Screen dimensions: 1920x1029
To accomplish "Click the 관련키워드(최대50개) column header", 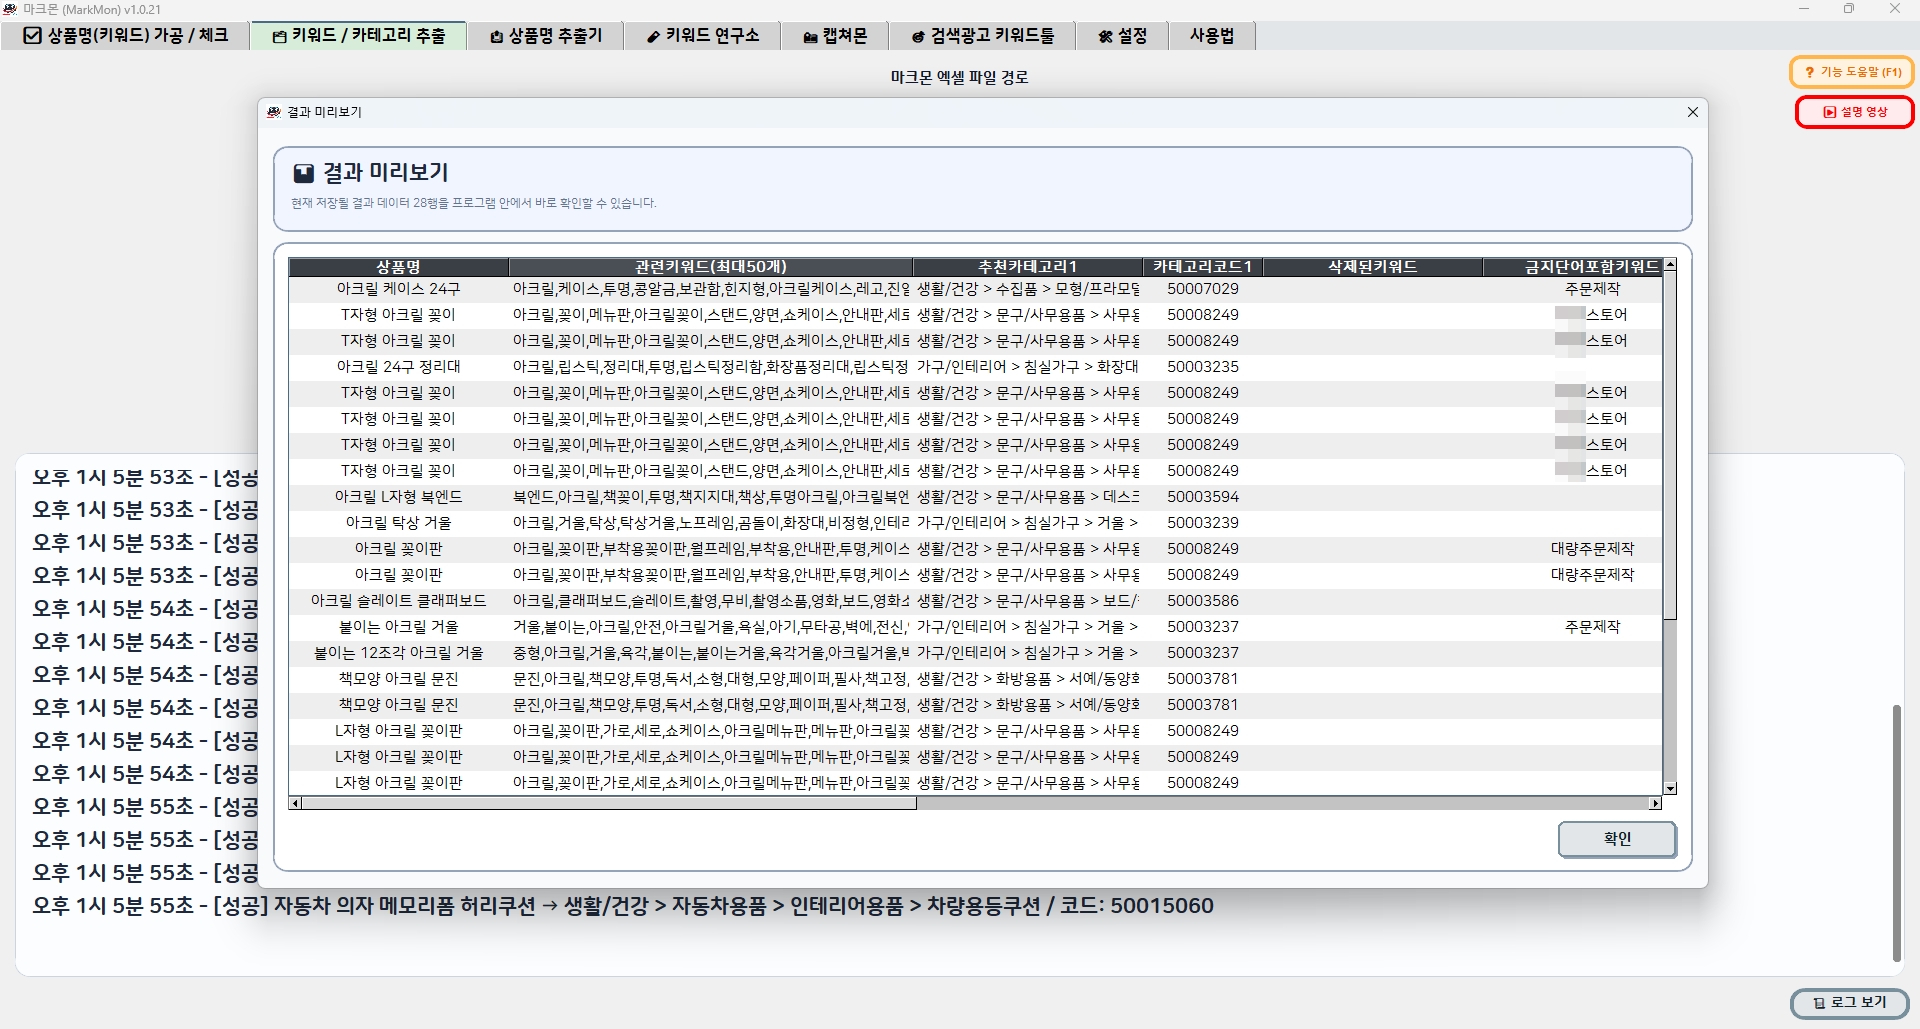I will [x=711, y=267].
